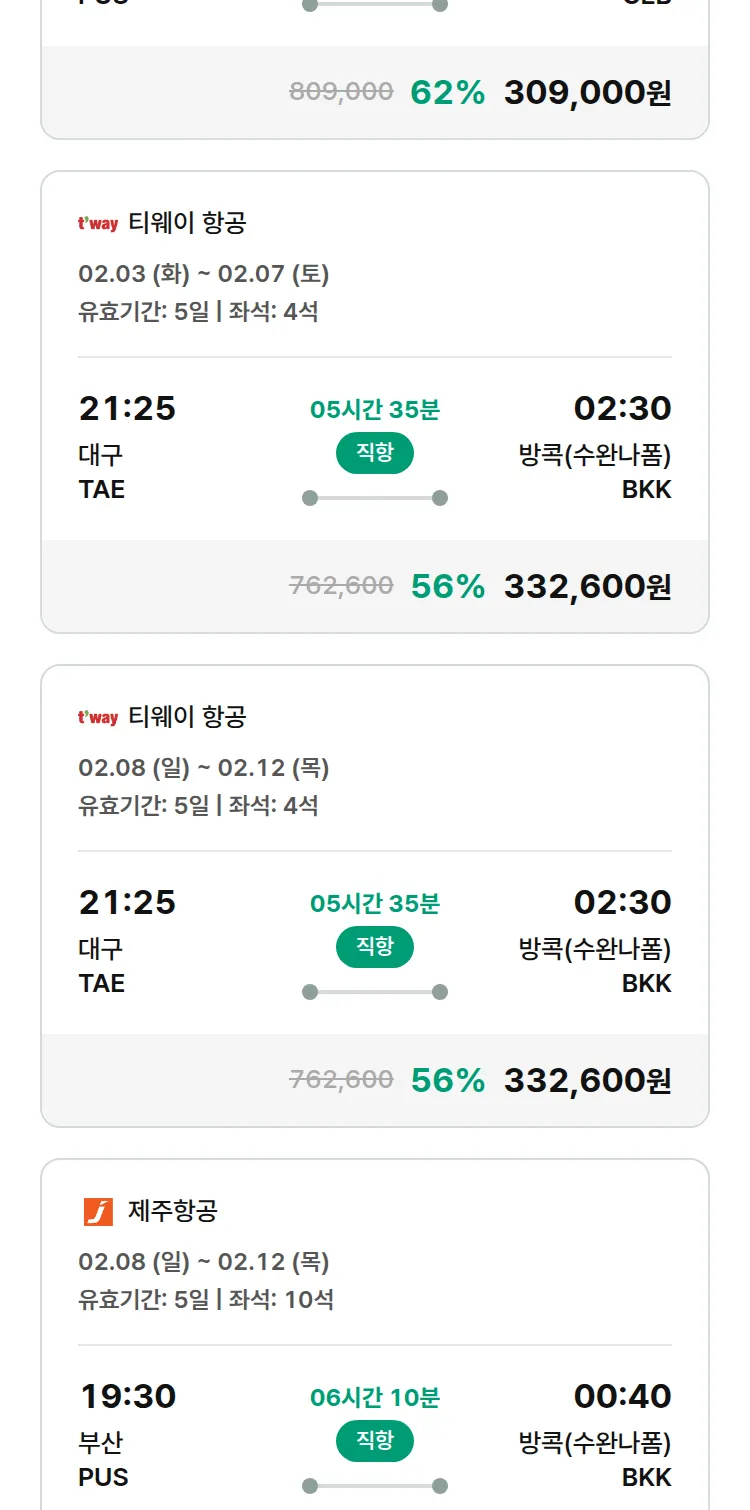This screenshot has height=1510, width=750.
Task: Open the 제주항공 airline name
Action: click(x=173, y=1211)
